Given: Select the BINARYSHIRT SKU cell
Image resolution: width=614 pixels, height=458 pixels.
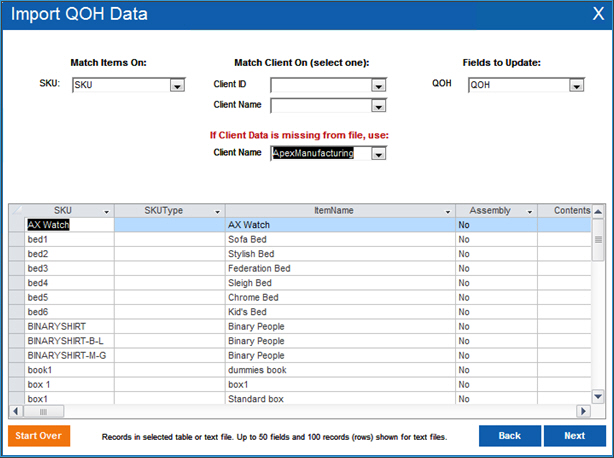Looking at the screenshot, I should click(x=69, y=326).
